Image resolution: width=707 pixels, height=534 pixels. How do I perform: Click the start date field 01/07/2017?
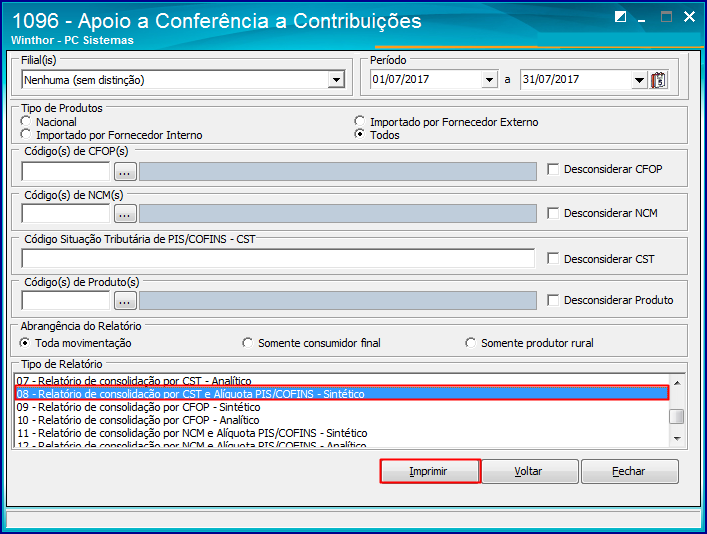(426, 80)
